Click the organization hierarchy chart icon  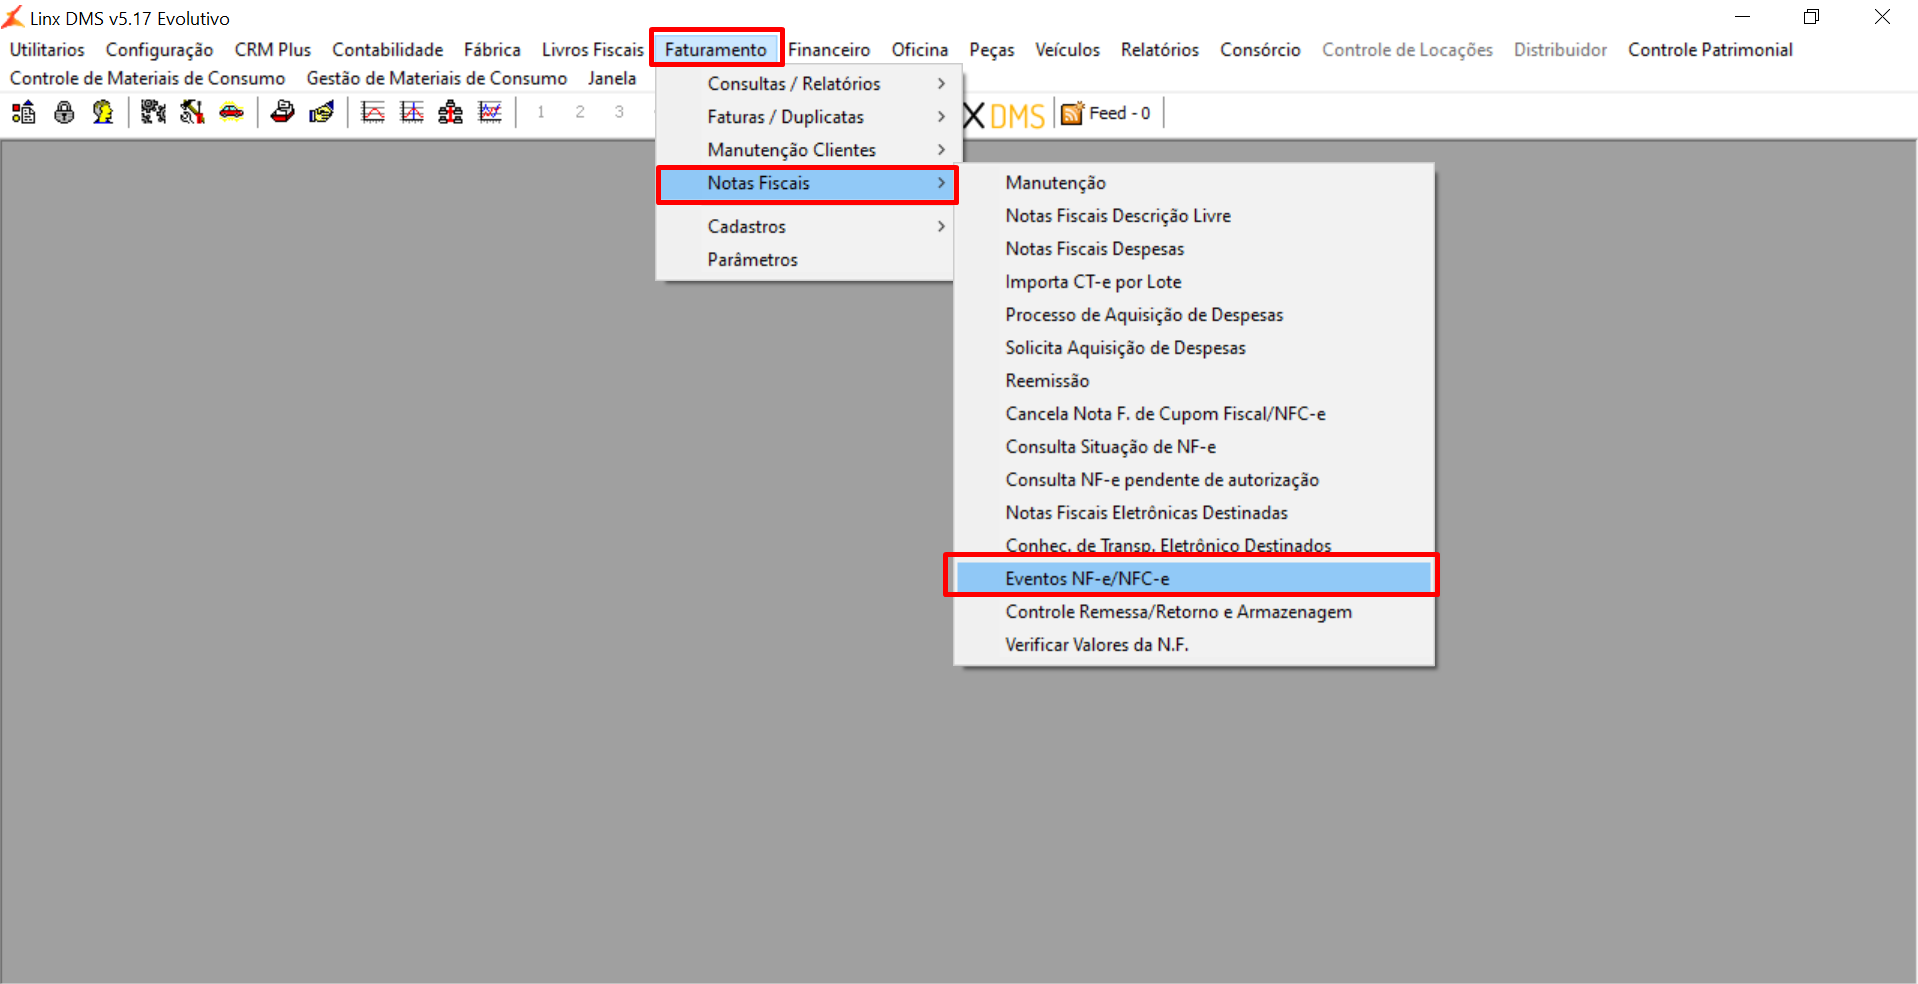[x=451, y=112]
